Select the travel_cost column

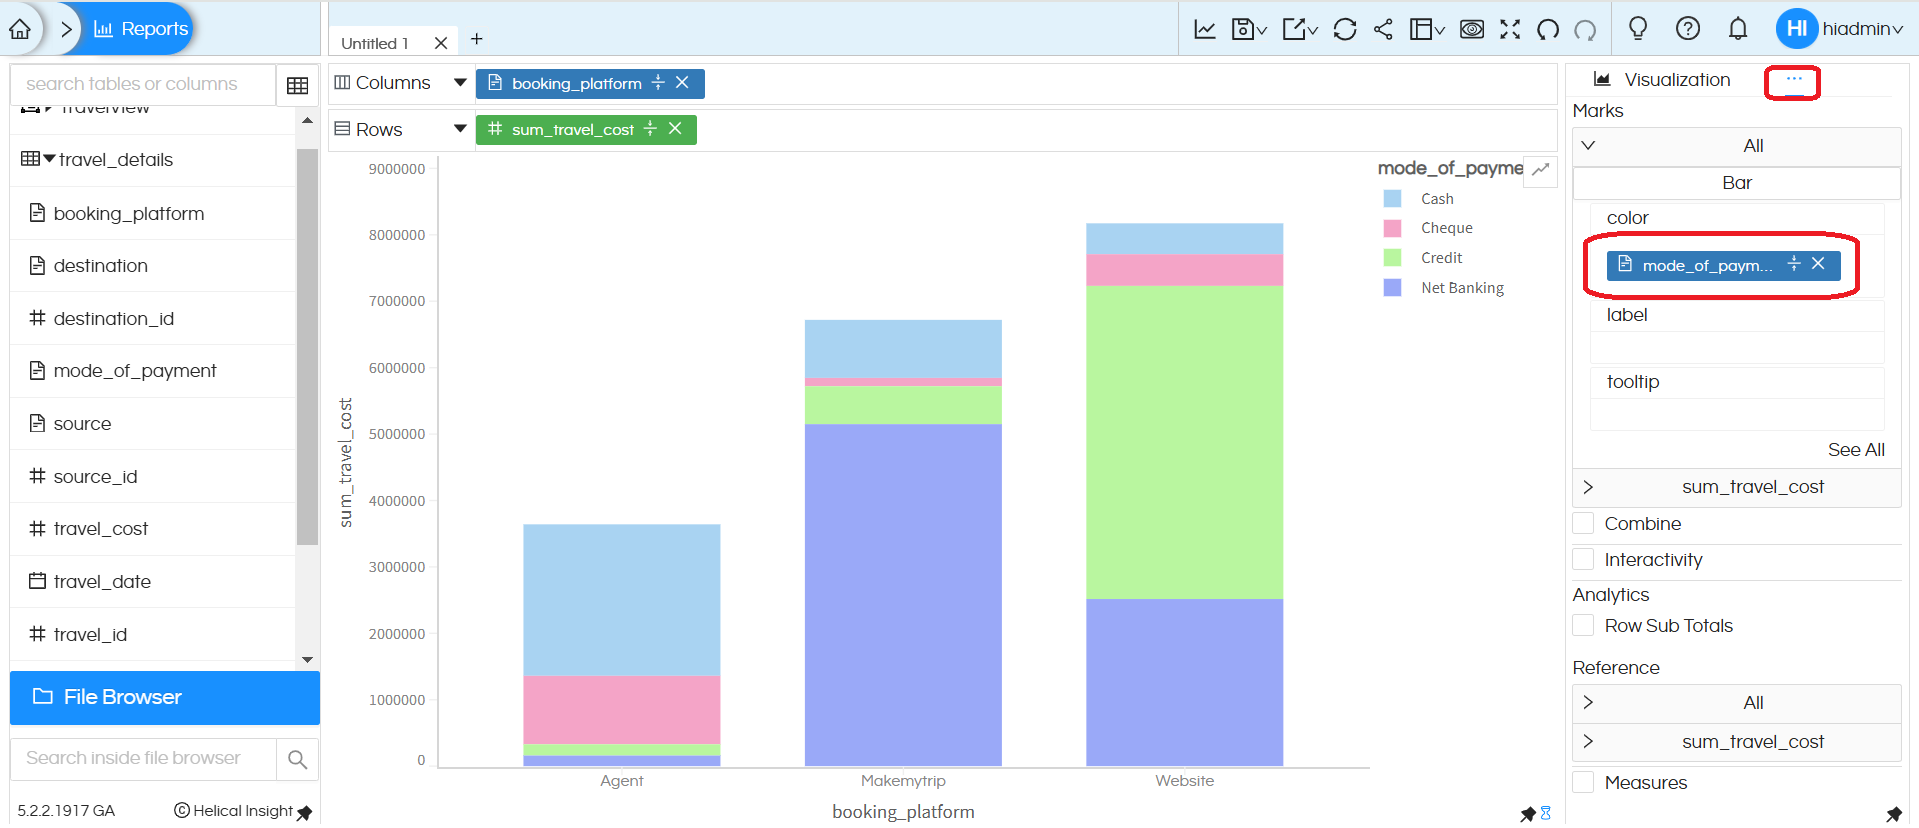coord(100,529)
